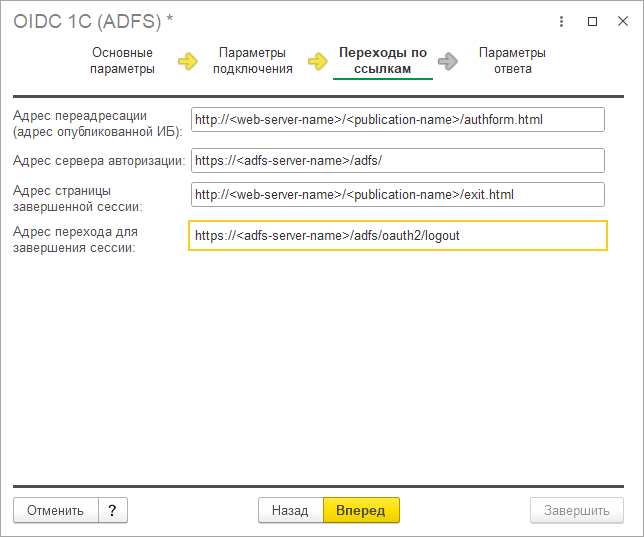Click the gray arrow before Параметры ответа
644x537 pixels.
coord(448,62)
